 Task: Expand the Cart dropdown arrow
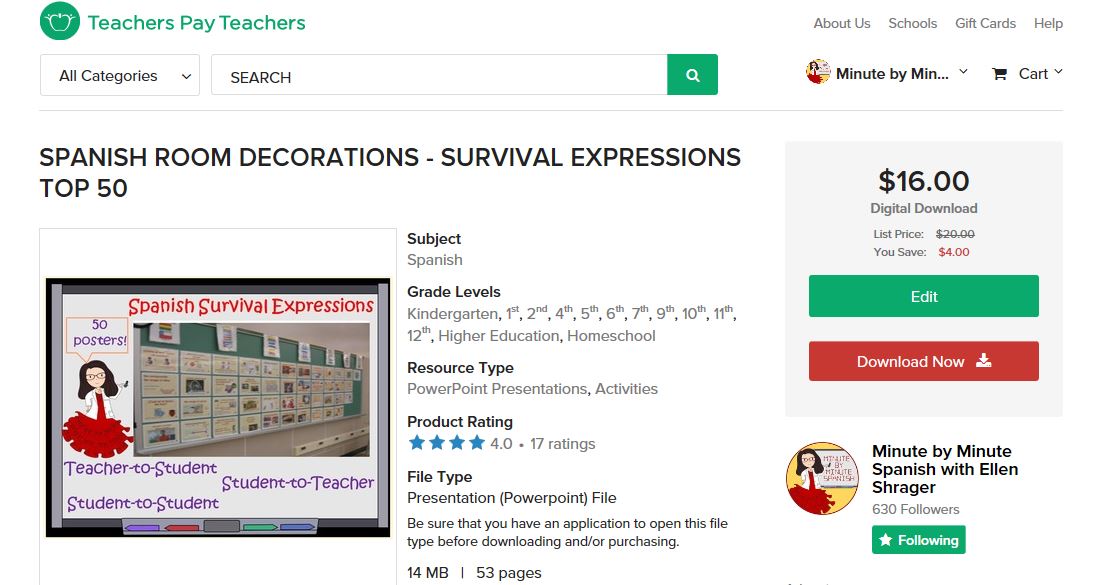[1058, 72]
